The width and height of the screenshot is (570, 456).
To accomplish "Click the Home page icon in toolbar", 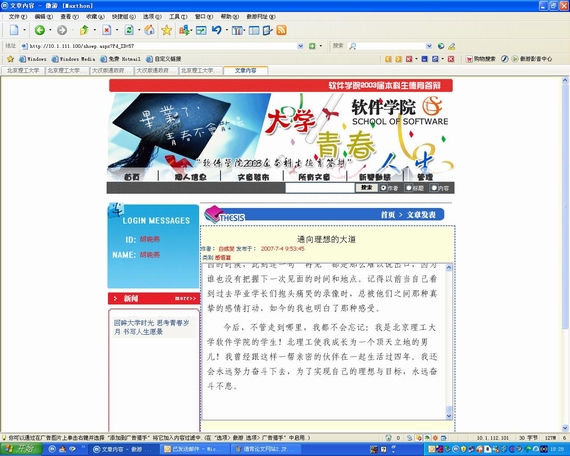I will pyautogui.click(x=149, y=30).
